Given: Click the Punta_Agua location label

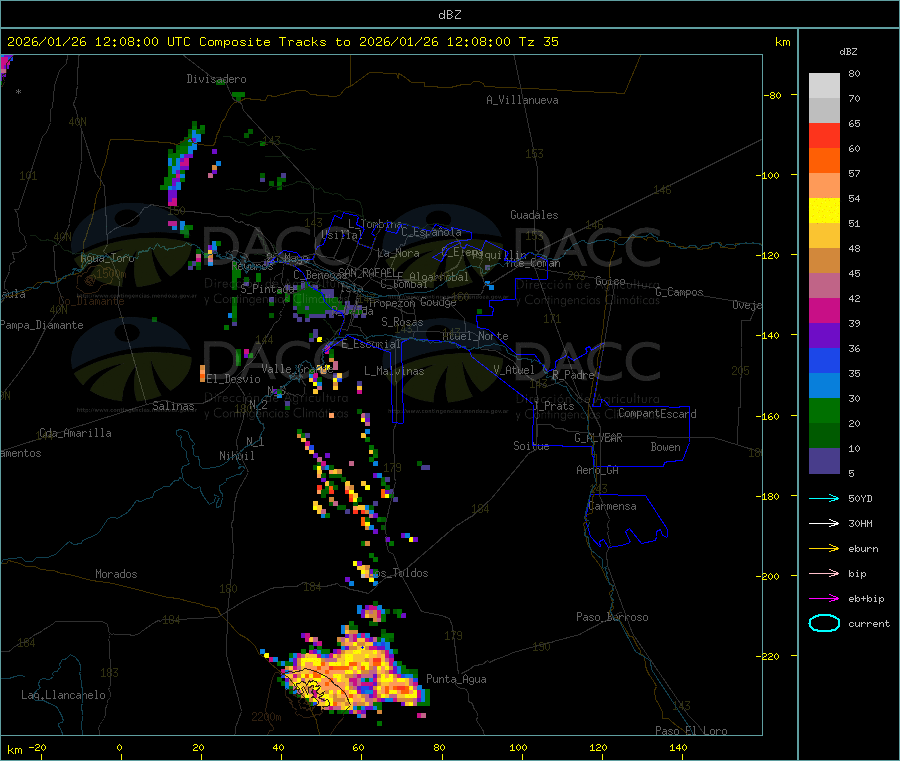Looking at the screenshot, I should coord(456,679).
